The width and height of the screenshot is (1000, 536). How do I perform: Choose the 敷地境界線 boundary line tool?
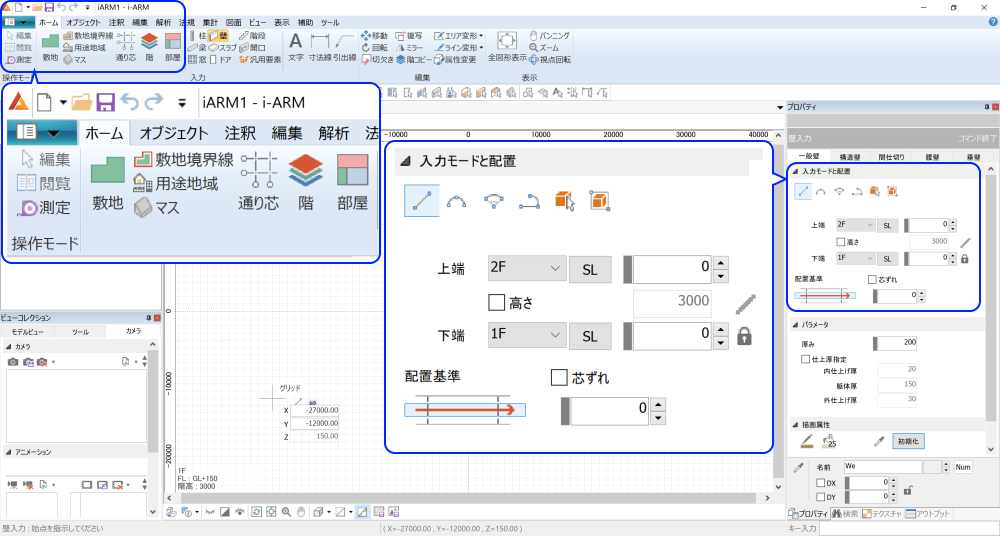[x=88, y=36]
